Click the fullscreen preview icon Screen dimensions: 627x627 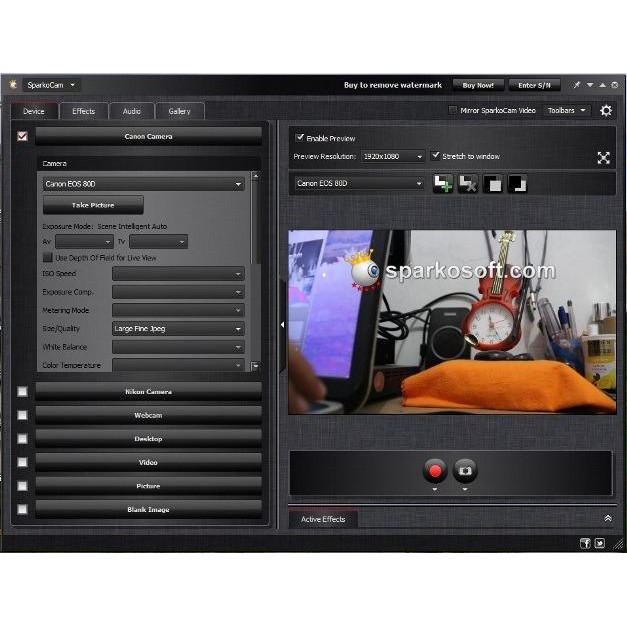tap(604, 158)
